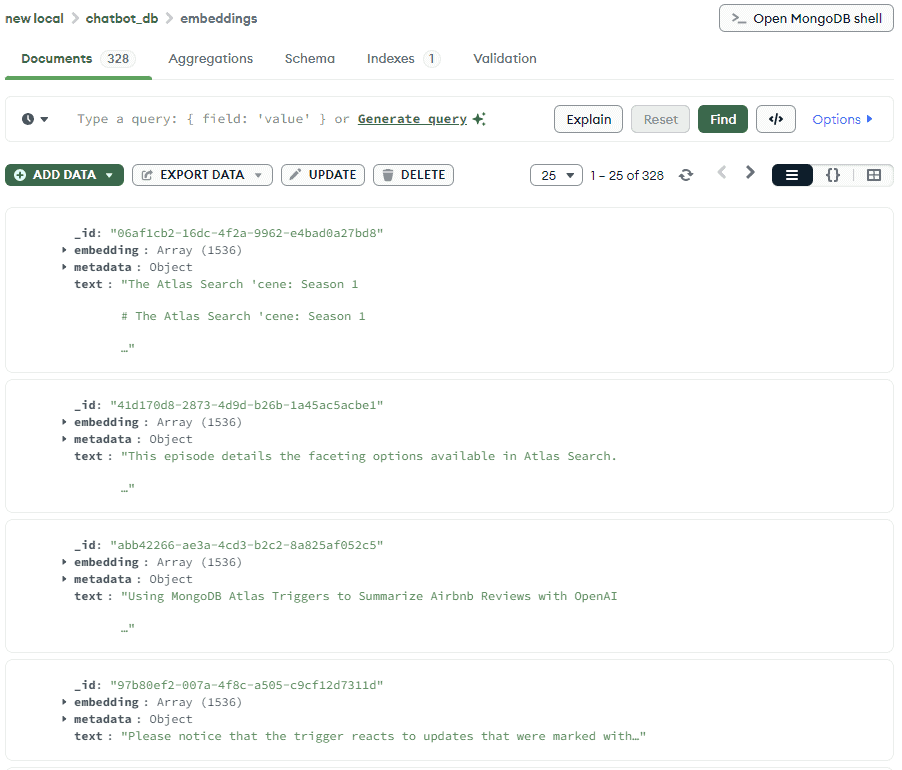Open MongoDB shell
The height and width of the screenshot is (770, 902).
pos(806,18)
